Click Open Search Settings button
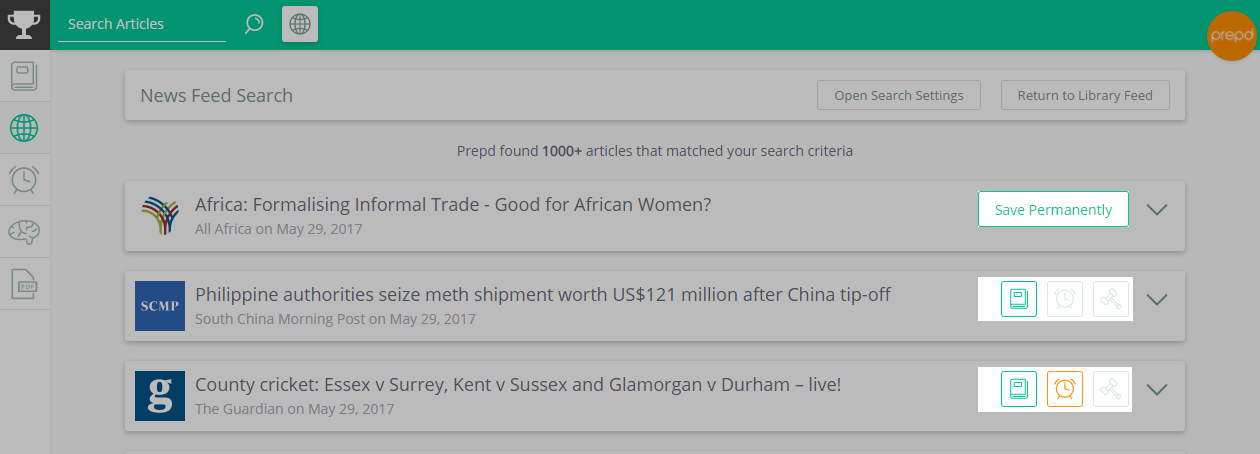The width and height of the screenshot is (1260, 454). coord(899,95)
